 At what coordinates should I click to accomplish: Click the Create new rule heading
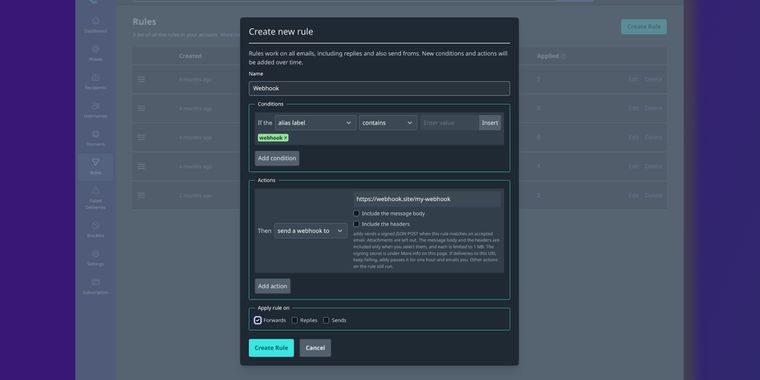pos(281,32)
